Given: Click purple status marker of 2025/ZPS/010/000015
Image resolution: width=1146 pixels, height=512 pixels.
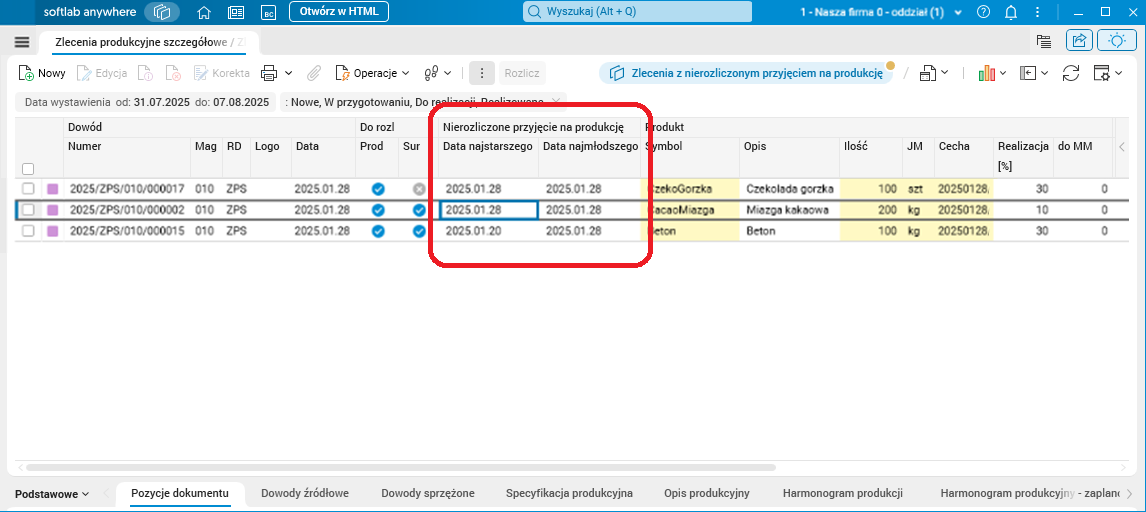Looking at the screenshot, I should tap(53, 231).
